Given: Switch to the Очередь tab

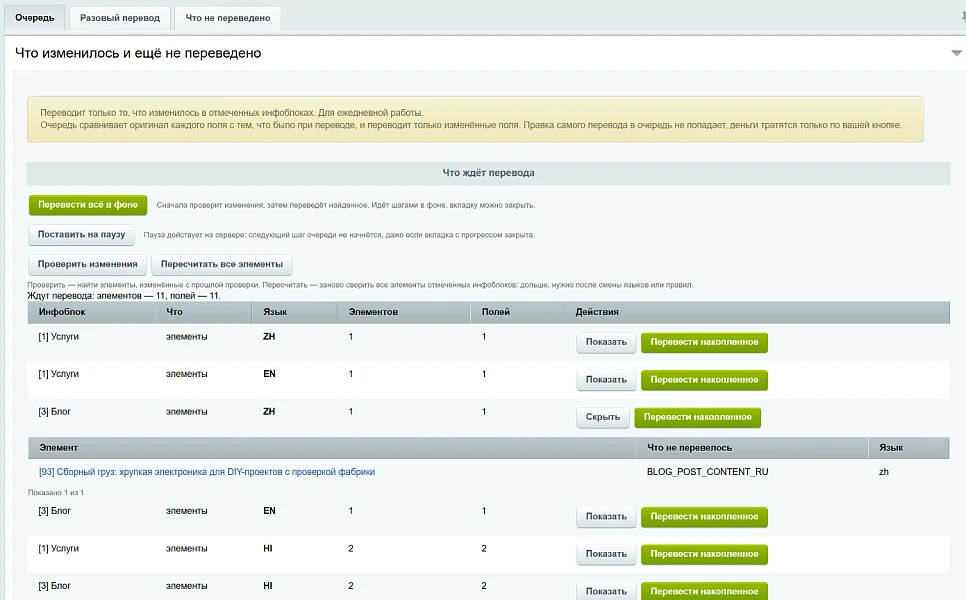Looking at the screenshot, I should tap(34, 18).
